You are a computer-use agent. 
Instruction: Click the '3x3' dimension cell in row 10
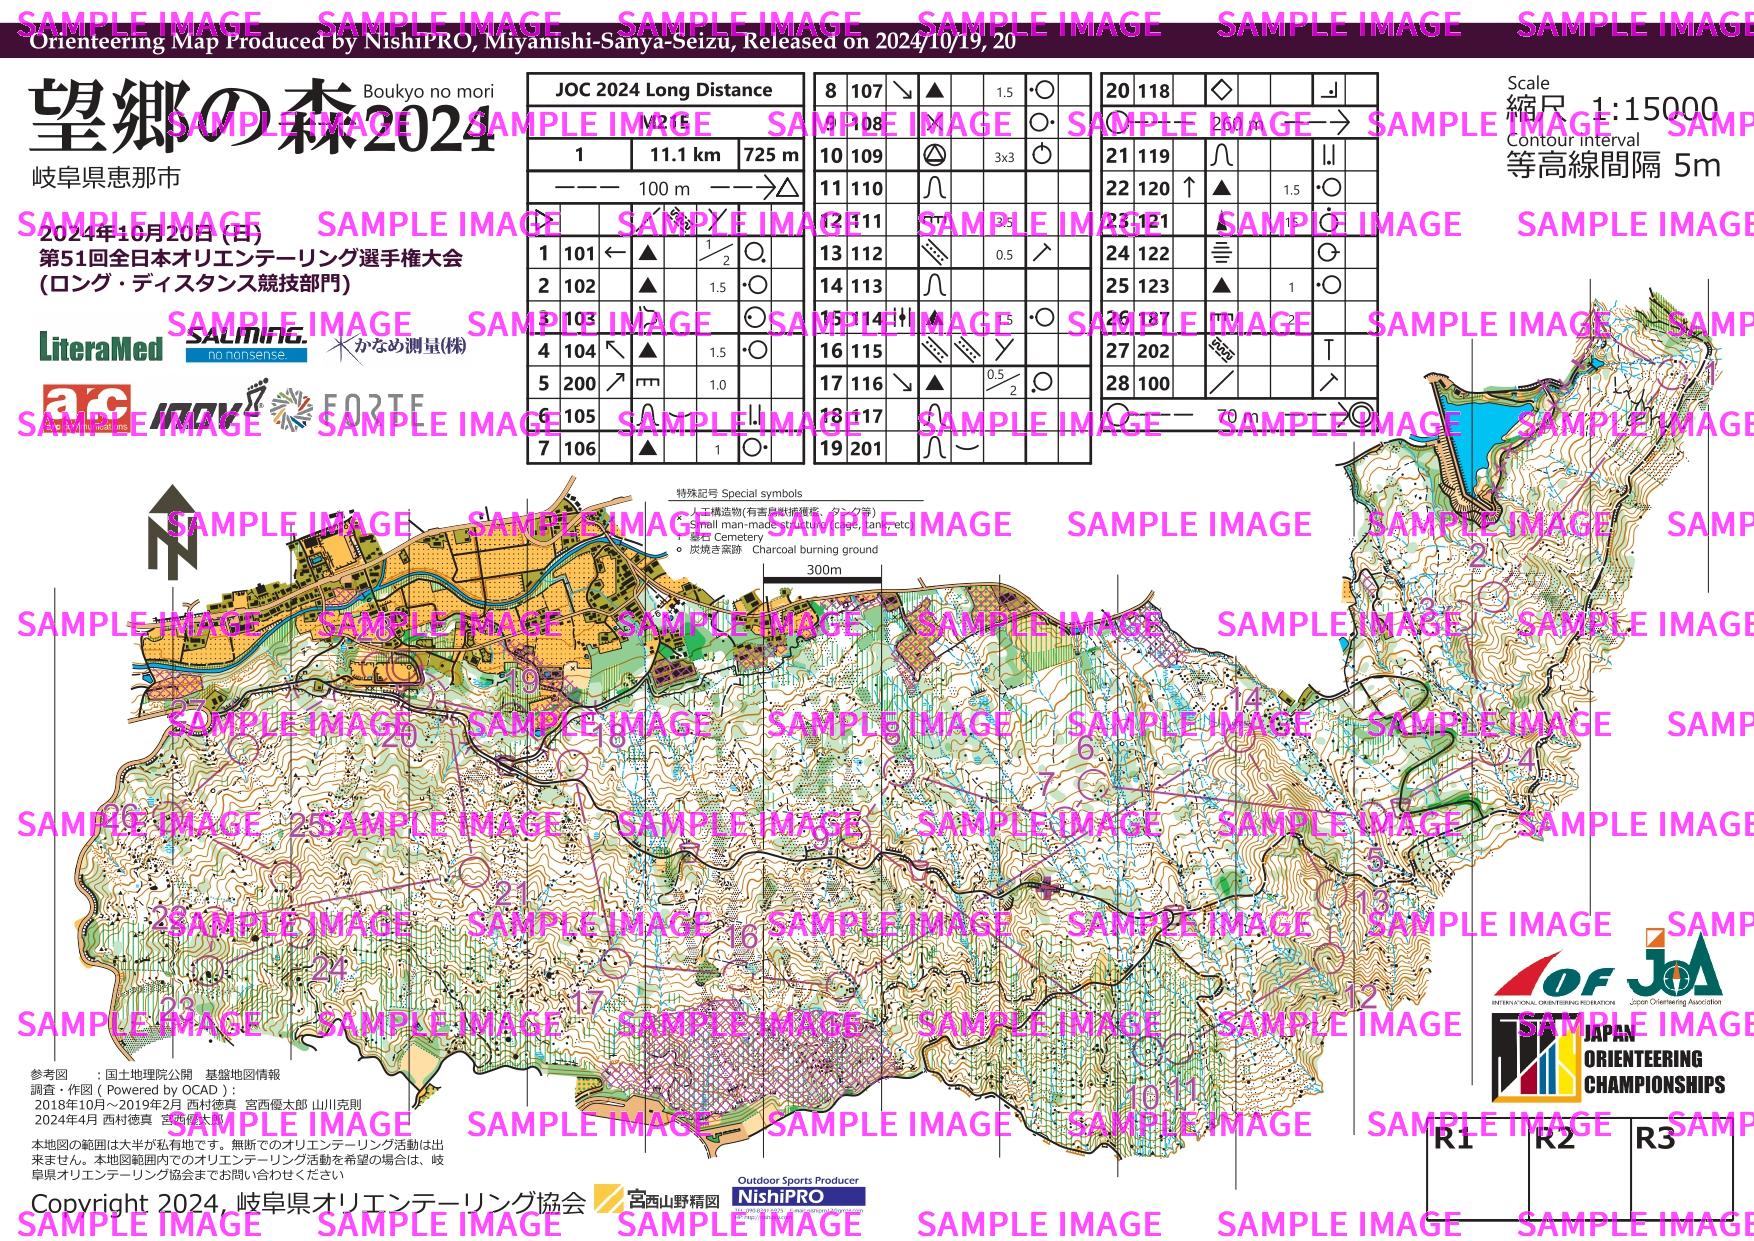tap(1004, 157)
